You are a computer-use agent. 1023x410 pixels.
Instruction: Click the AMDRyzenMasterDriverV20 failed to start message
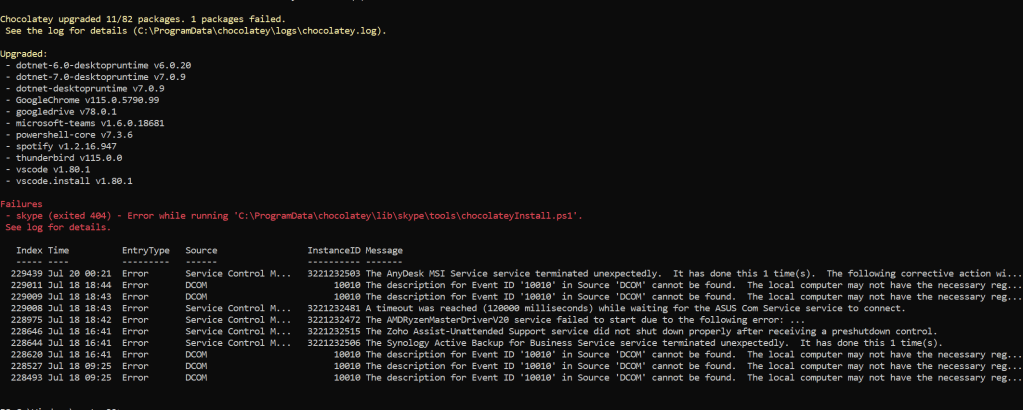[585, 320]
